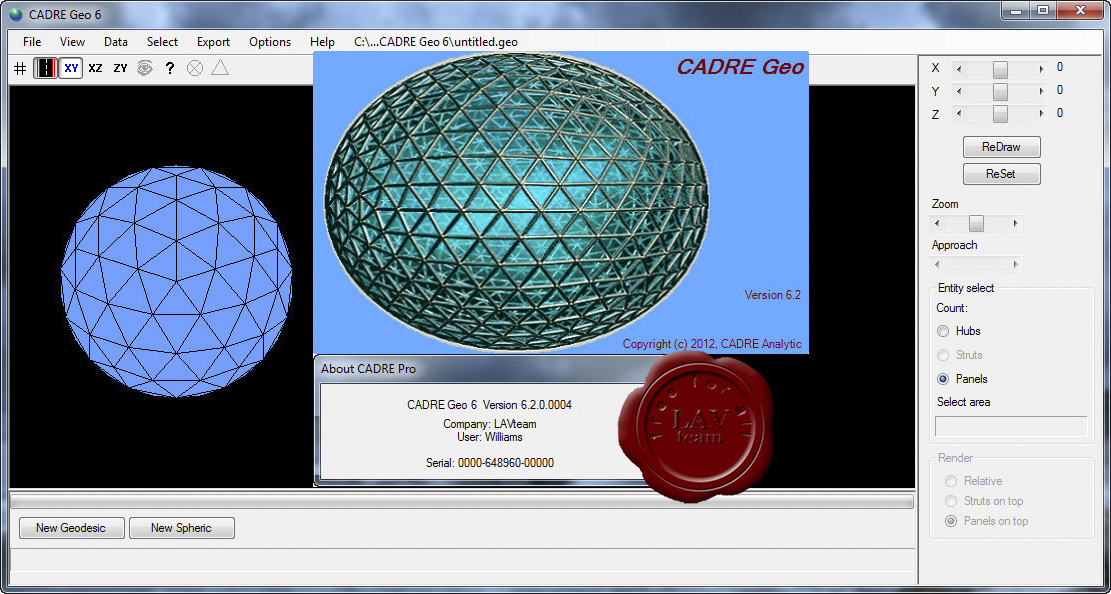1111x594 pixels.
Task: Click left arrow of Y rotation slider
Action: click(959, 91)
